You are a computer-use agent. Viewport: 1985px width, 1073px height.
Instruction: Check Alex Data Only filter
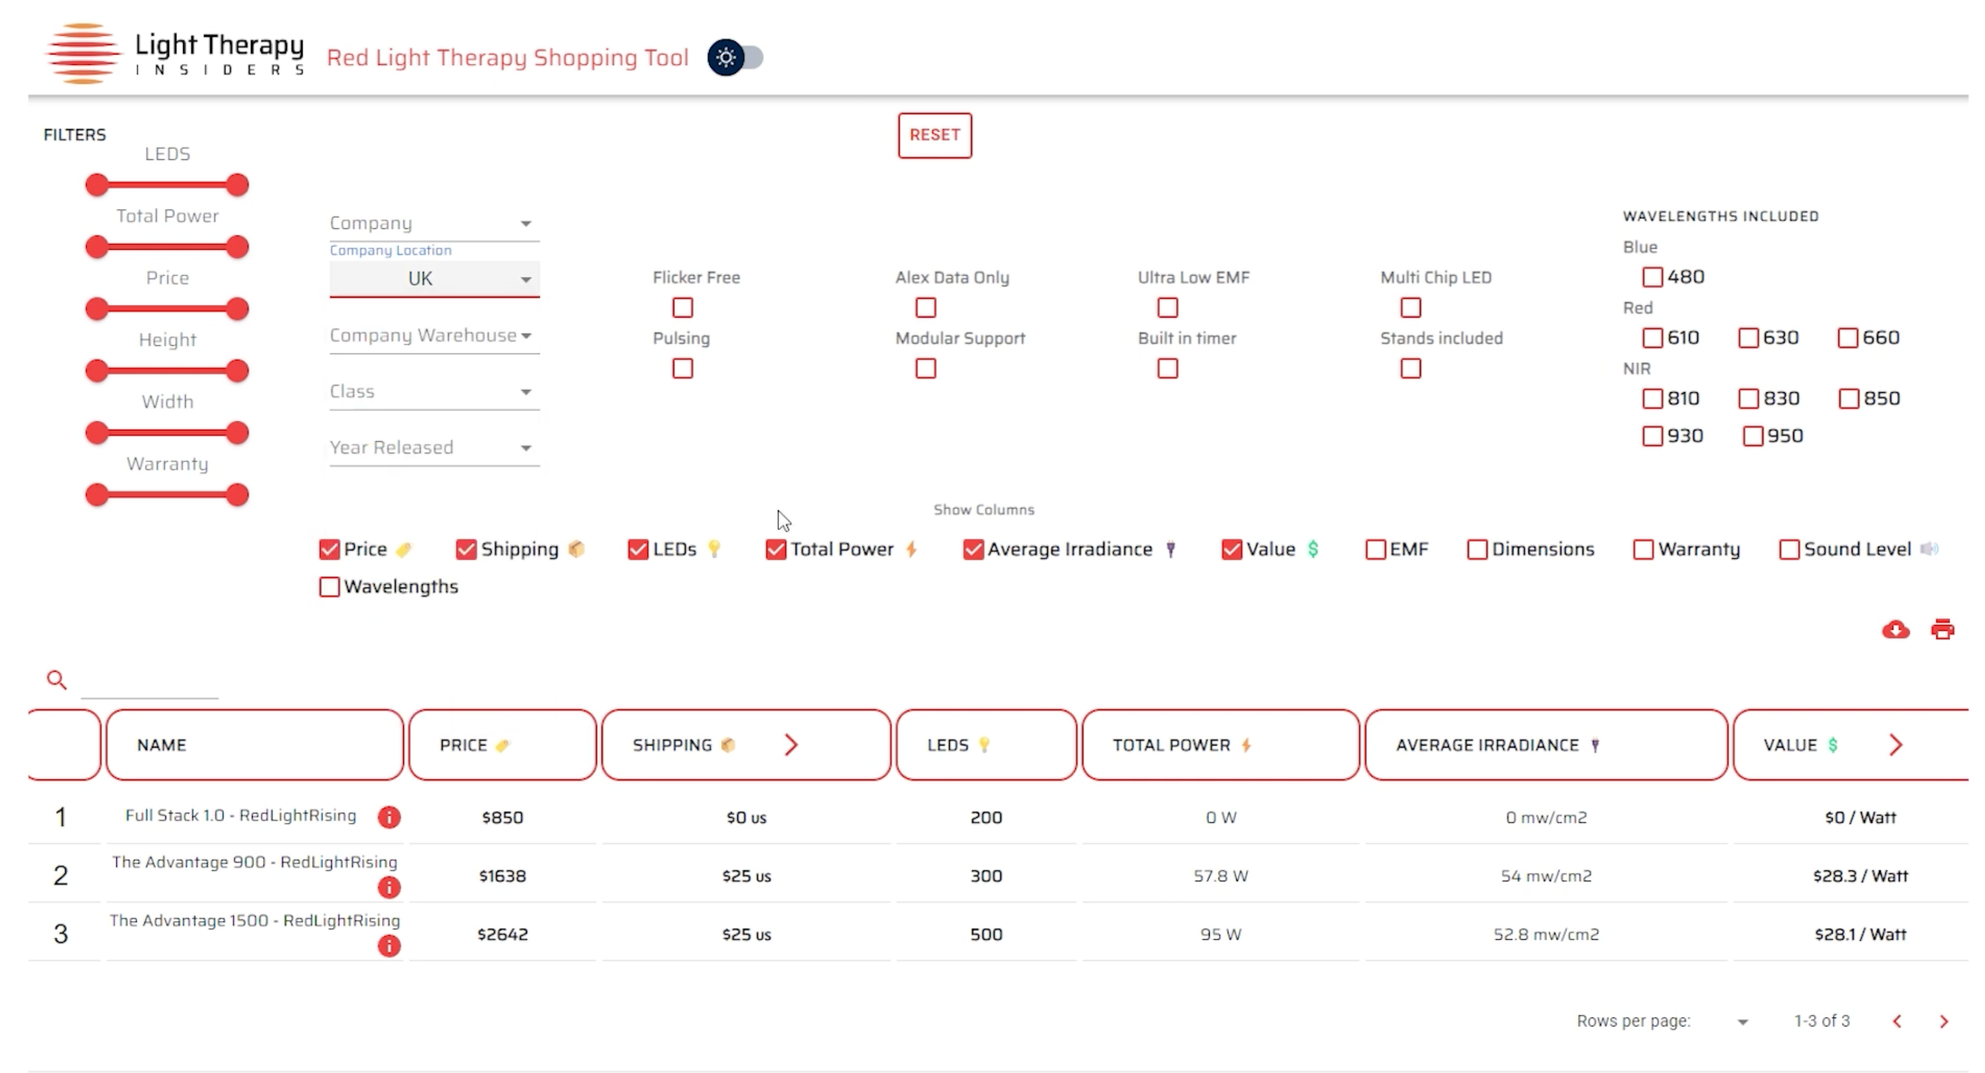click(x=926, y=308)
